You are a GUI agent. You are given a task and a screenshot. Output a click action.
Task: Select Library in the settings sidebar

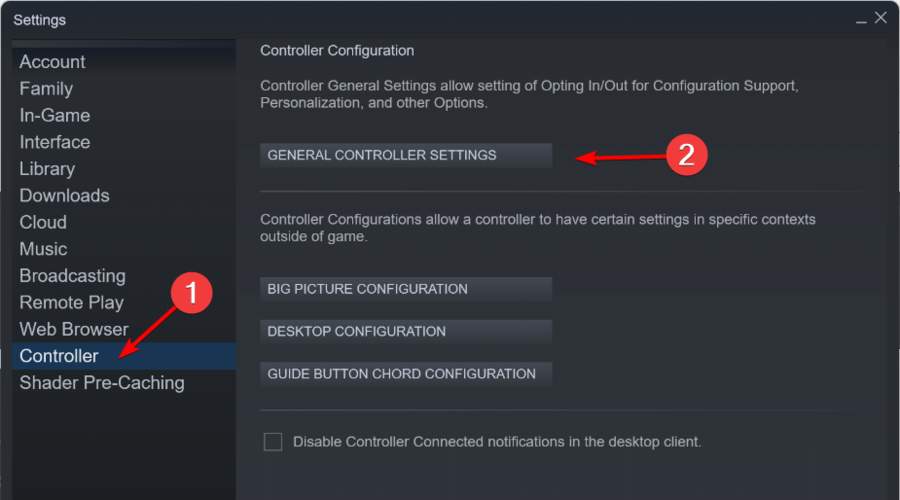pyautogui.click(x=47, y=169)
